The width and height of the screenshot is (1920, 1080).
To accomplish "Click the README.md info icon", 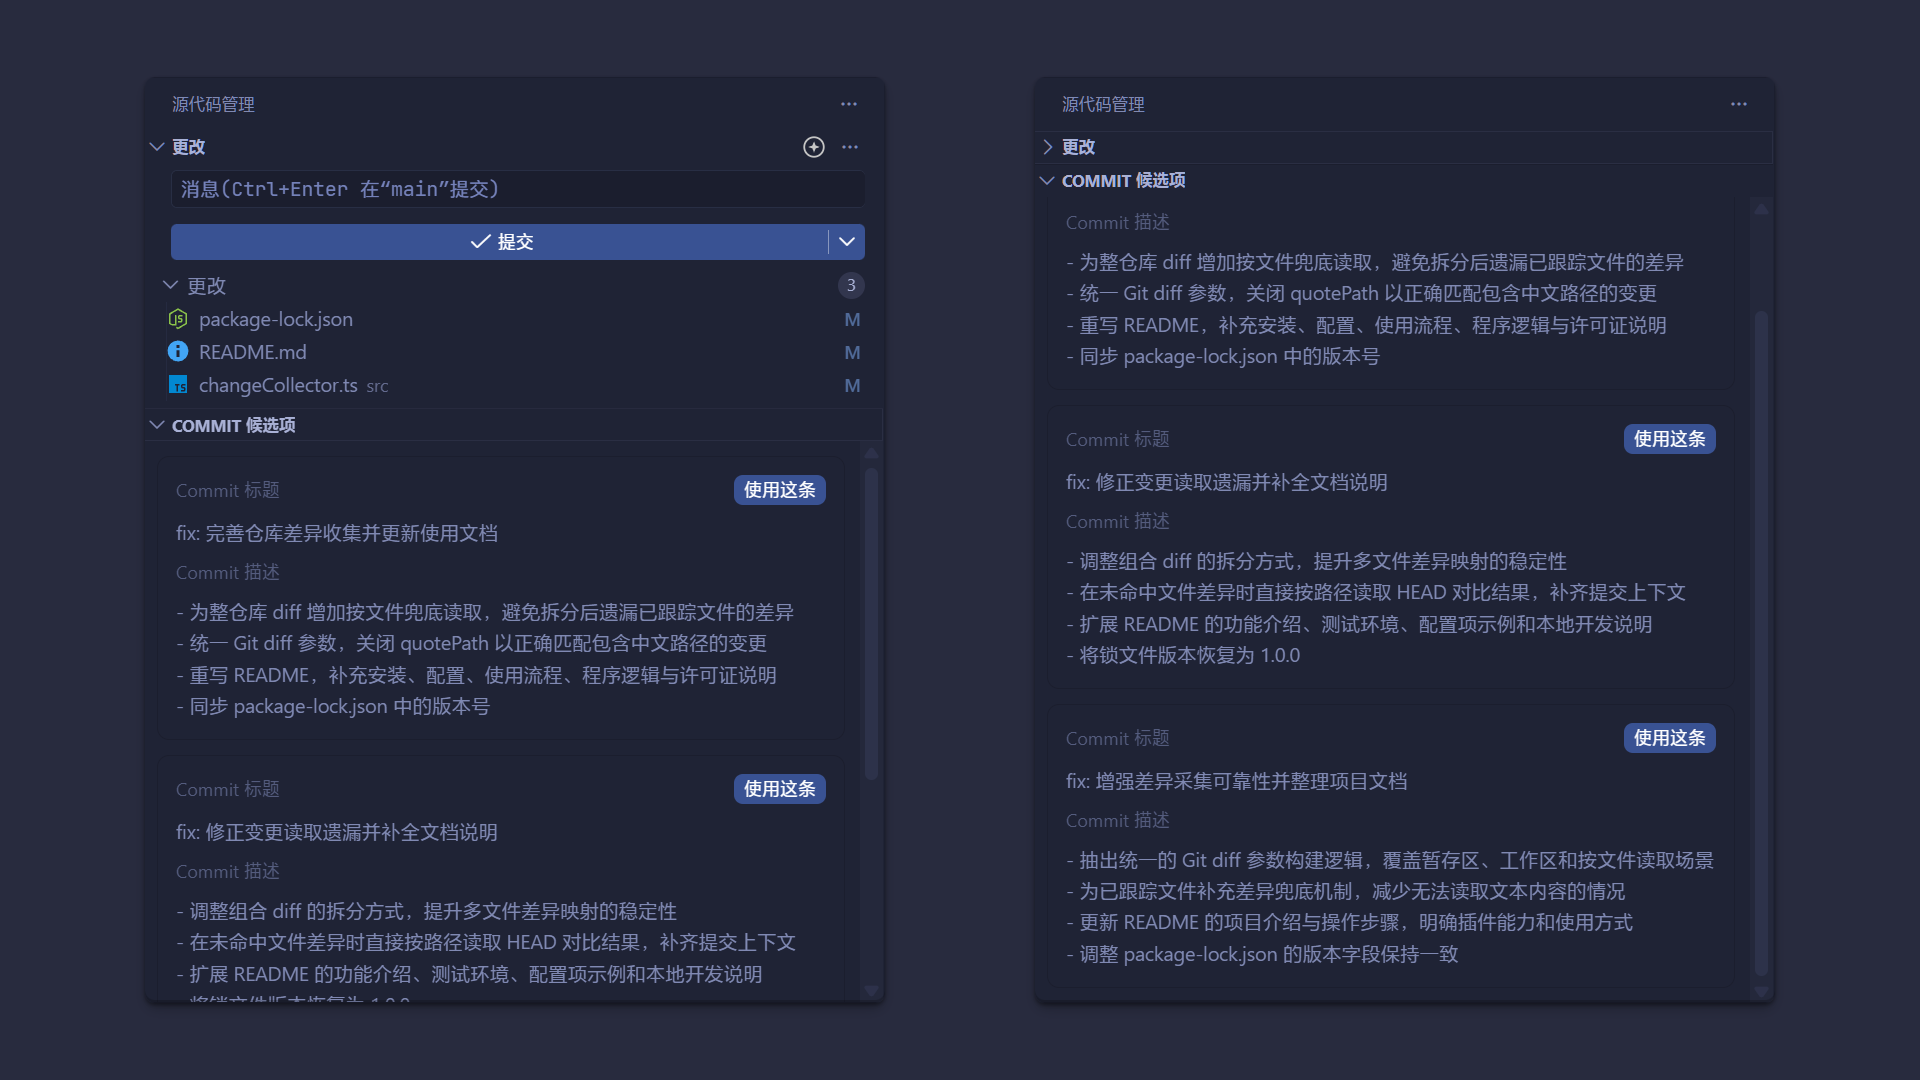I will point(178,352).
